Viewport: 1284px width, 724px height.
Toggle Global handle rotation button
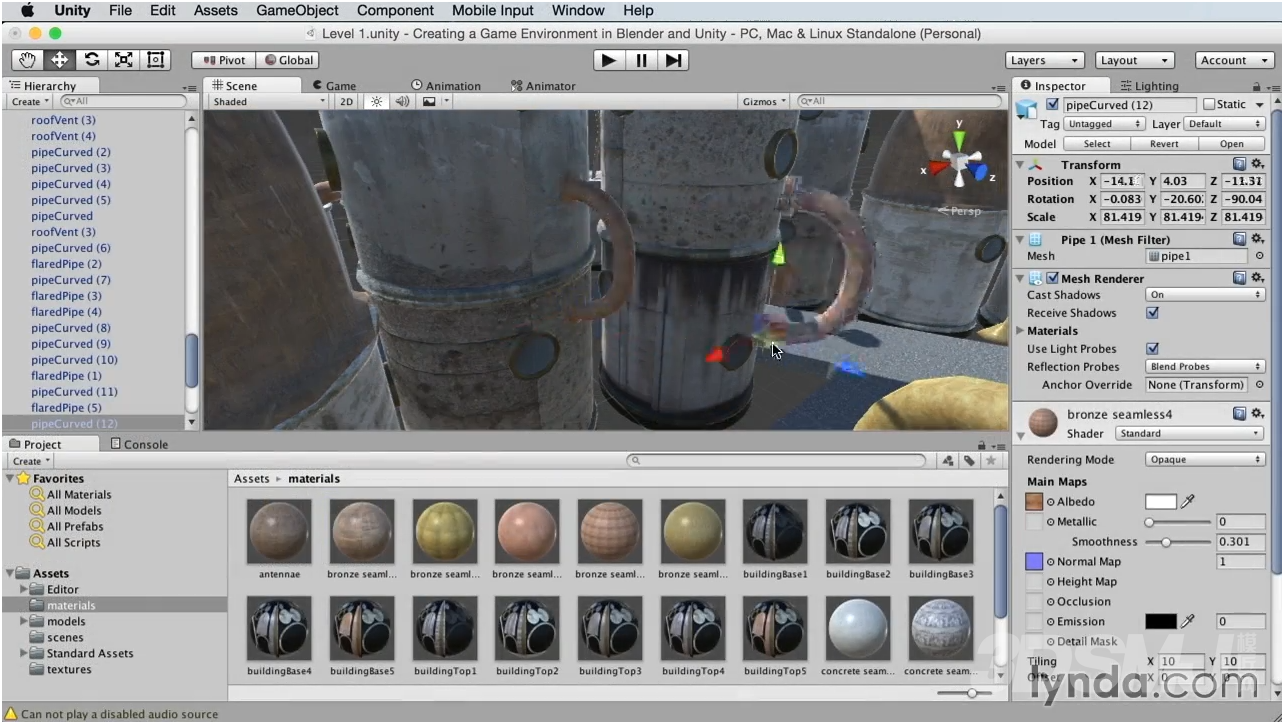click(288, 60)
